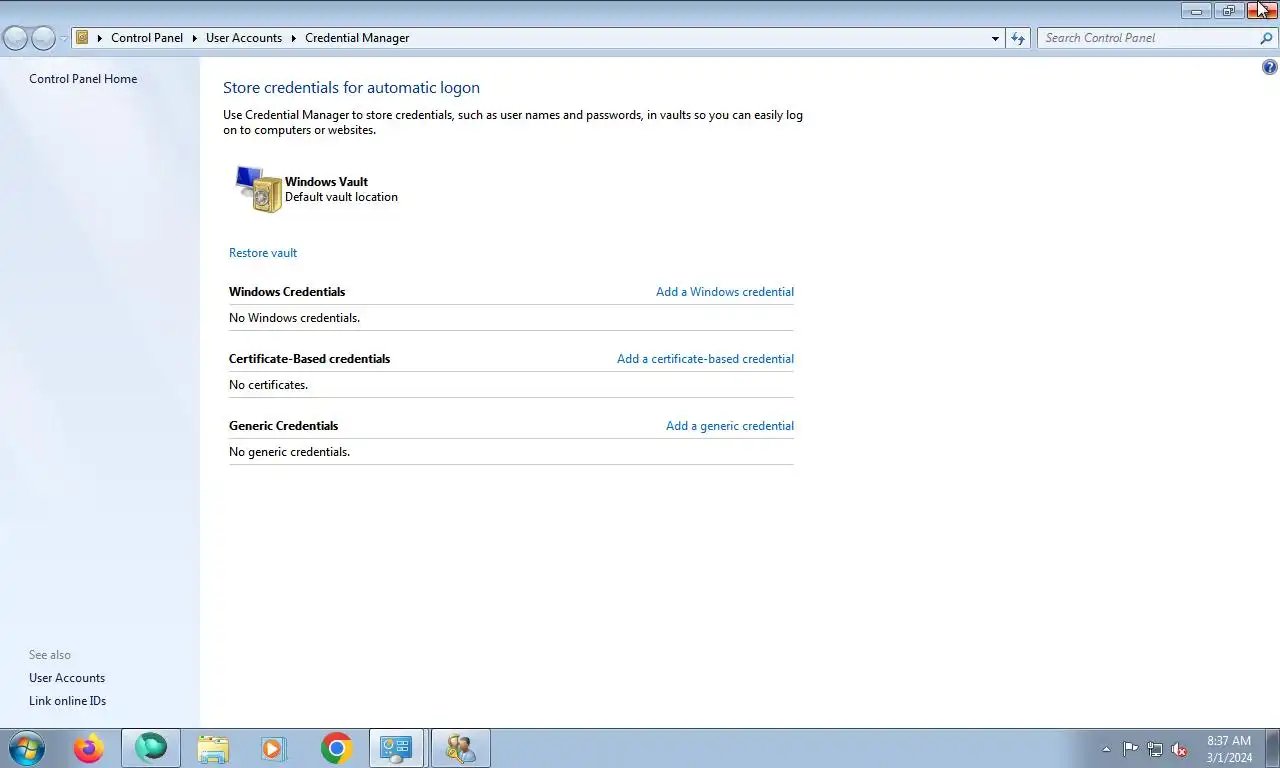
Task: Click the search magnifier icon
Action: [1267, 38]
